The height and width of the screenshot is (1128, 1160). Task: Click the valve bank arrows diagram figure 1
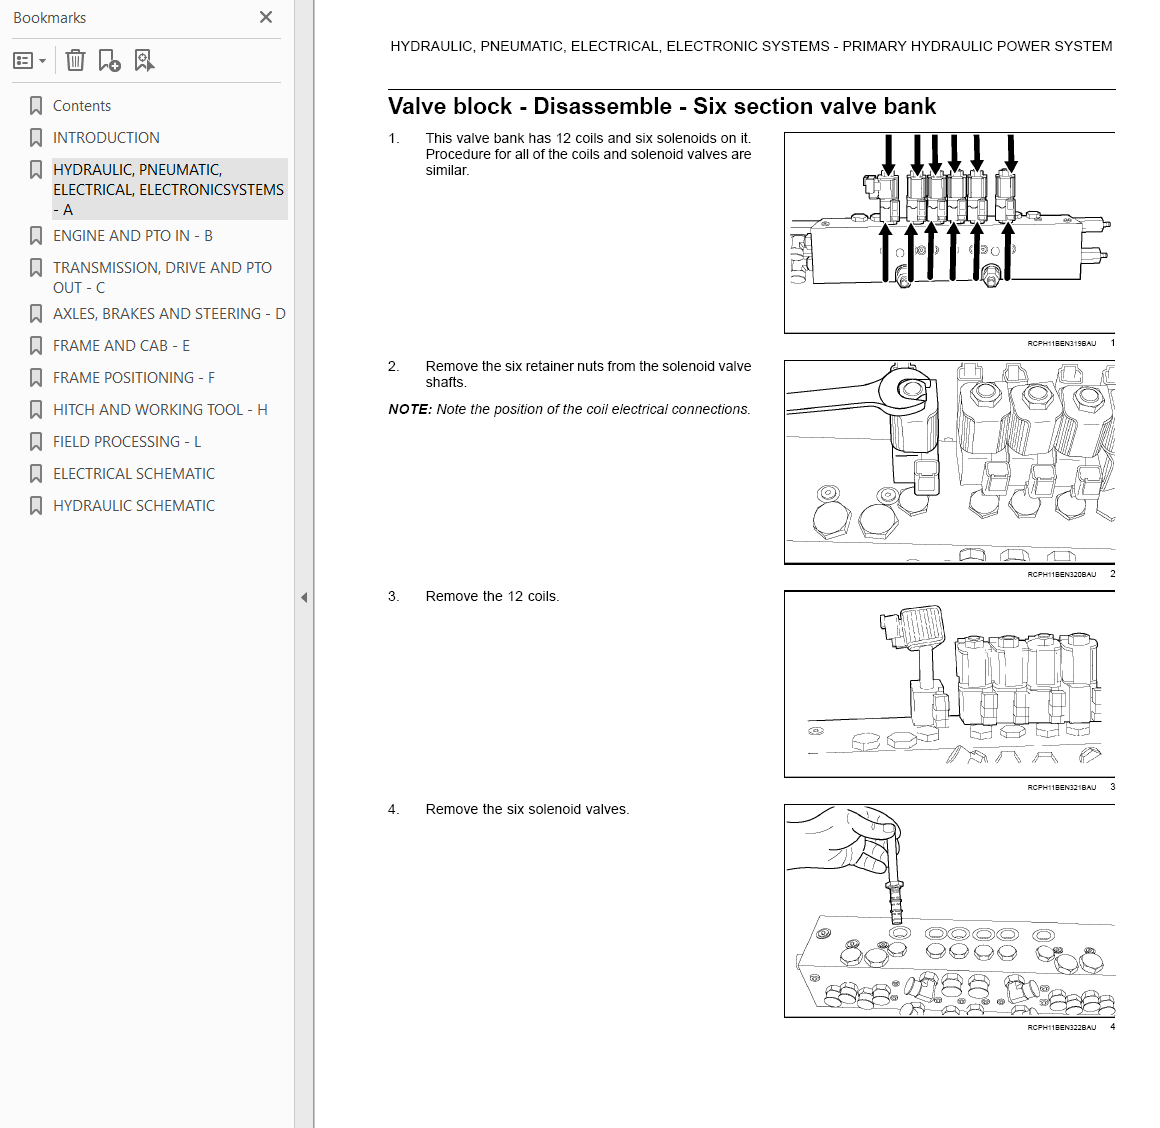point(949,233)
